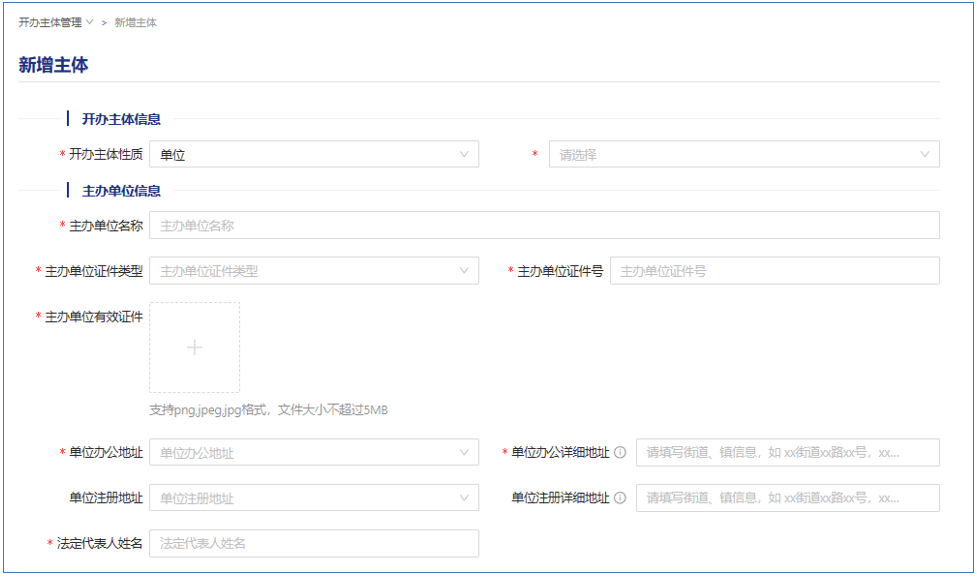977x577 pixels.
Task: Expand the 单位办公地址 dropdown
Action: coord(313,453)
